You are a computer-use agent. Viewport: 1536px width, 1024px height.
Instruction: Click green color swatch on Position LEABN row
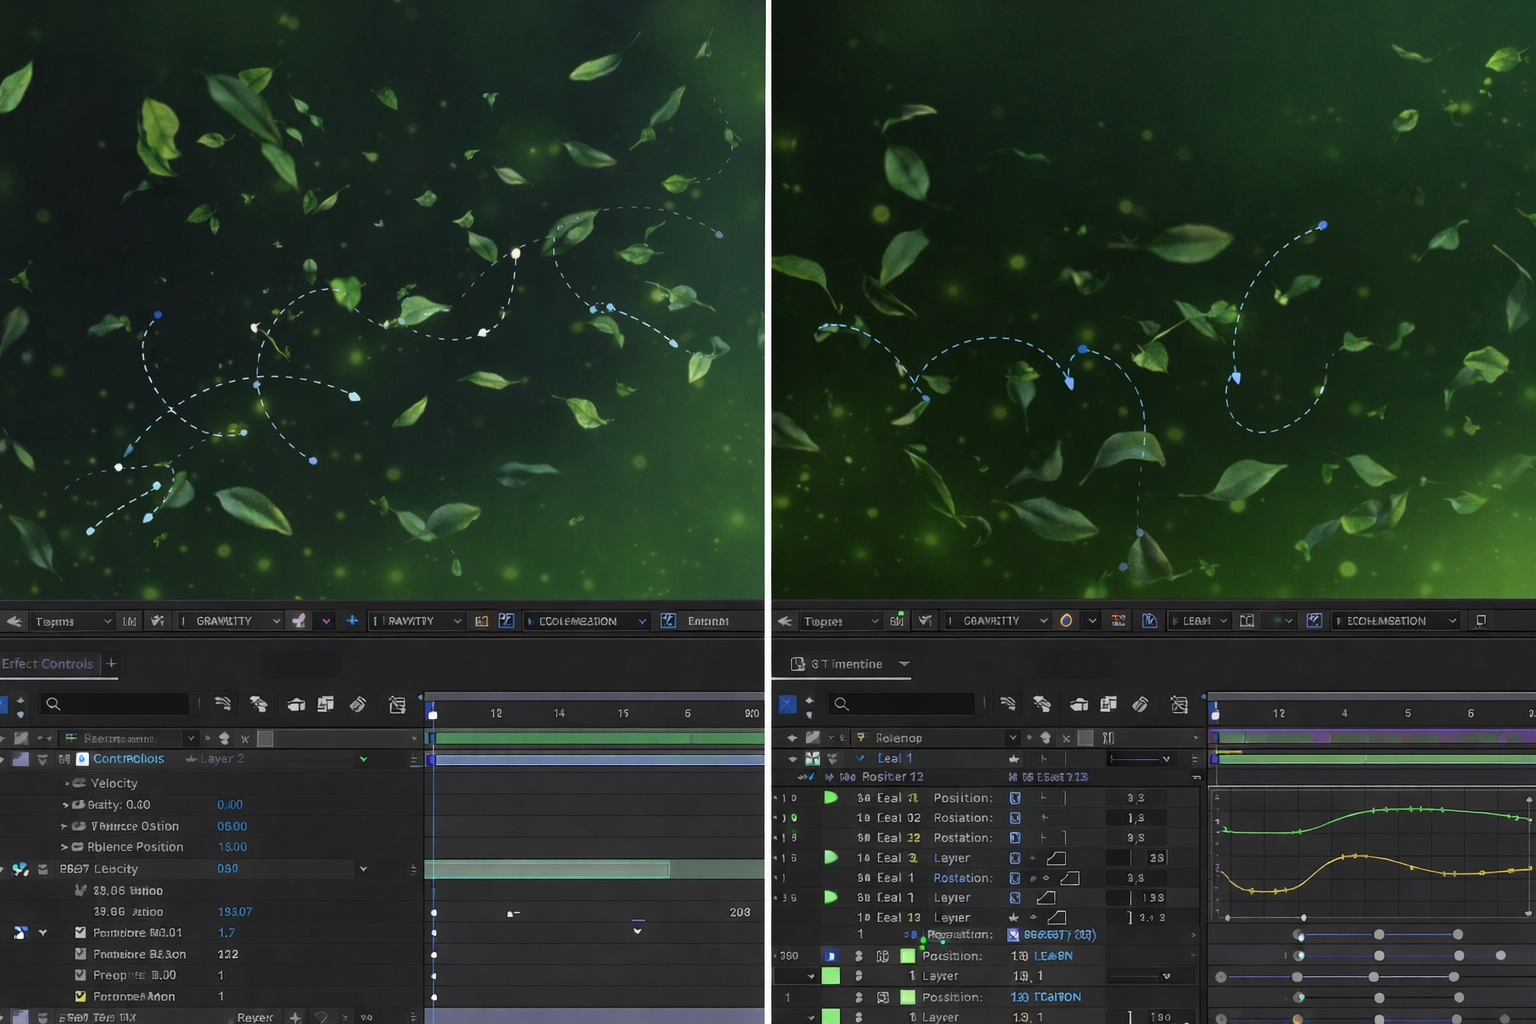tap(907, 956)
